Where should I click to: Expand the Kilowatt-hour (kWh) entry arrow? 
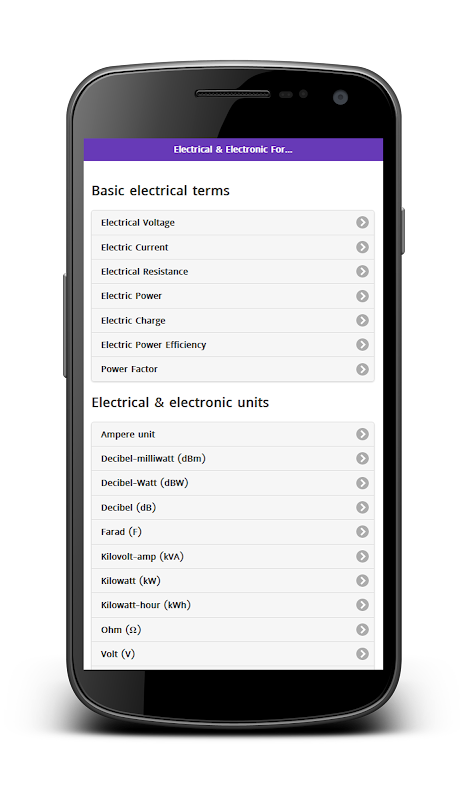click(362, 605)
